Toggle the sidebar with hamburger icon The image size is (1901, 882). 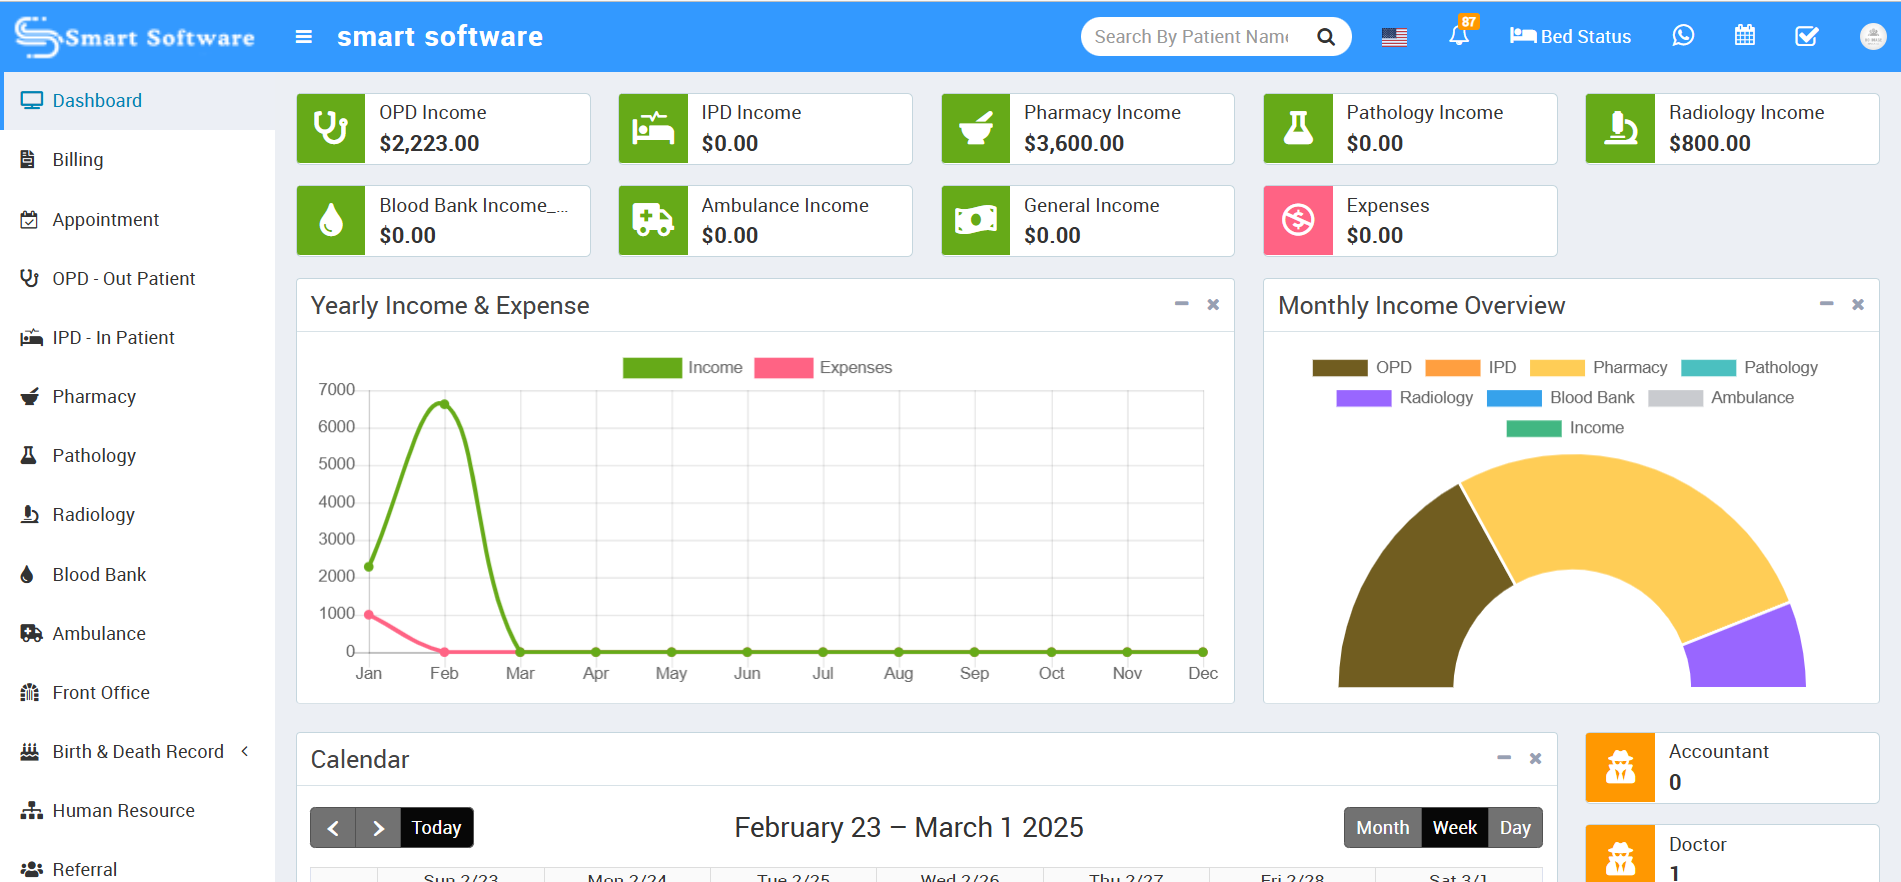pos(304,37)
